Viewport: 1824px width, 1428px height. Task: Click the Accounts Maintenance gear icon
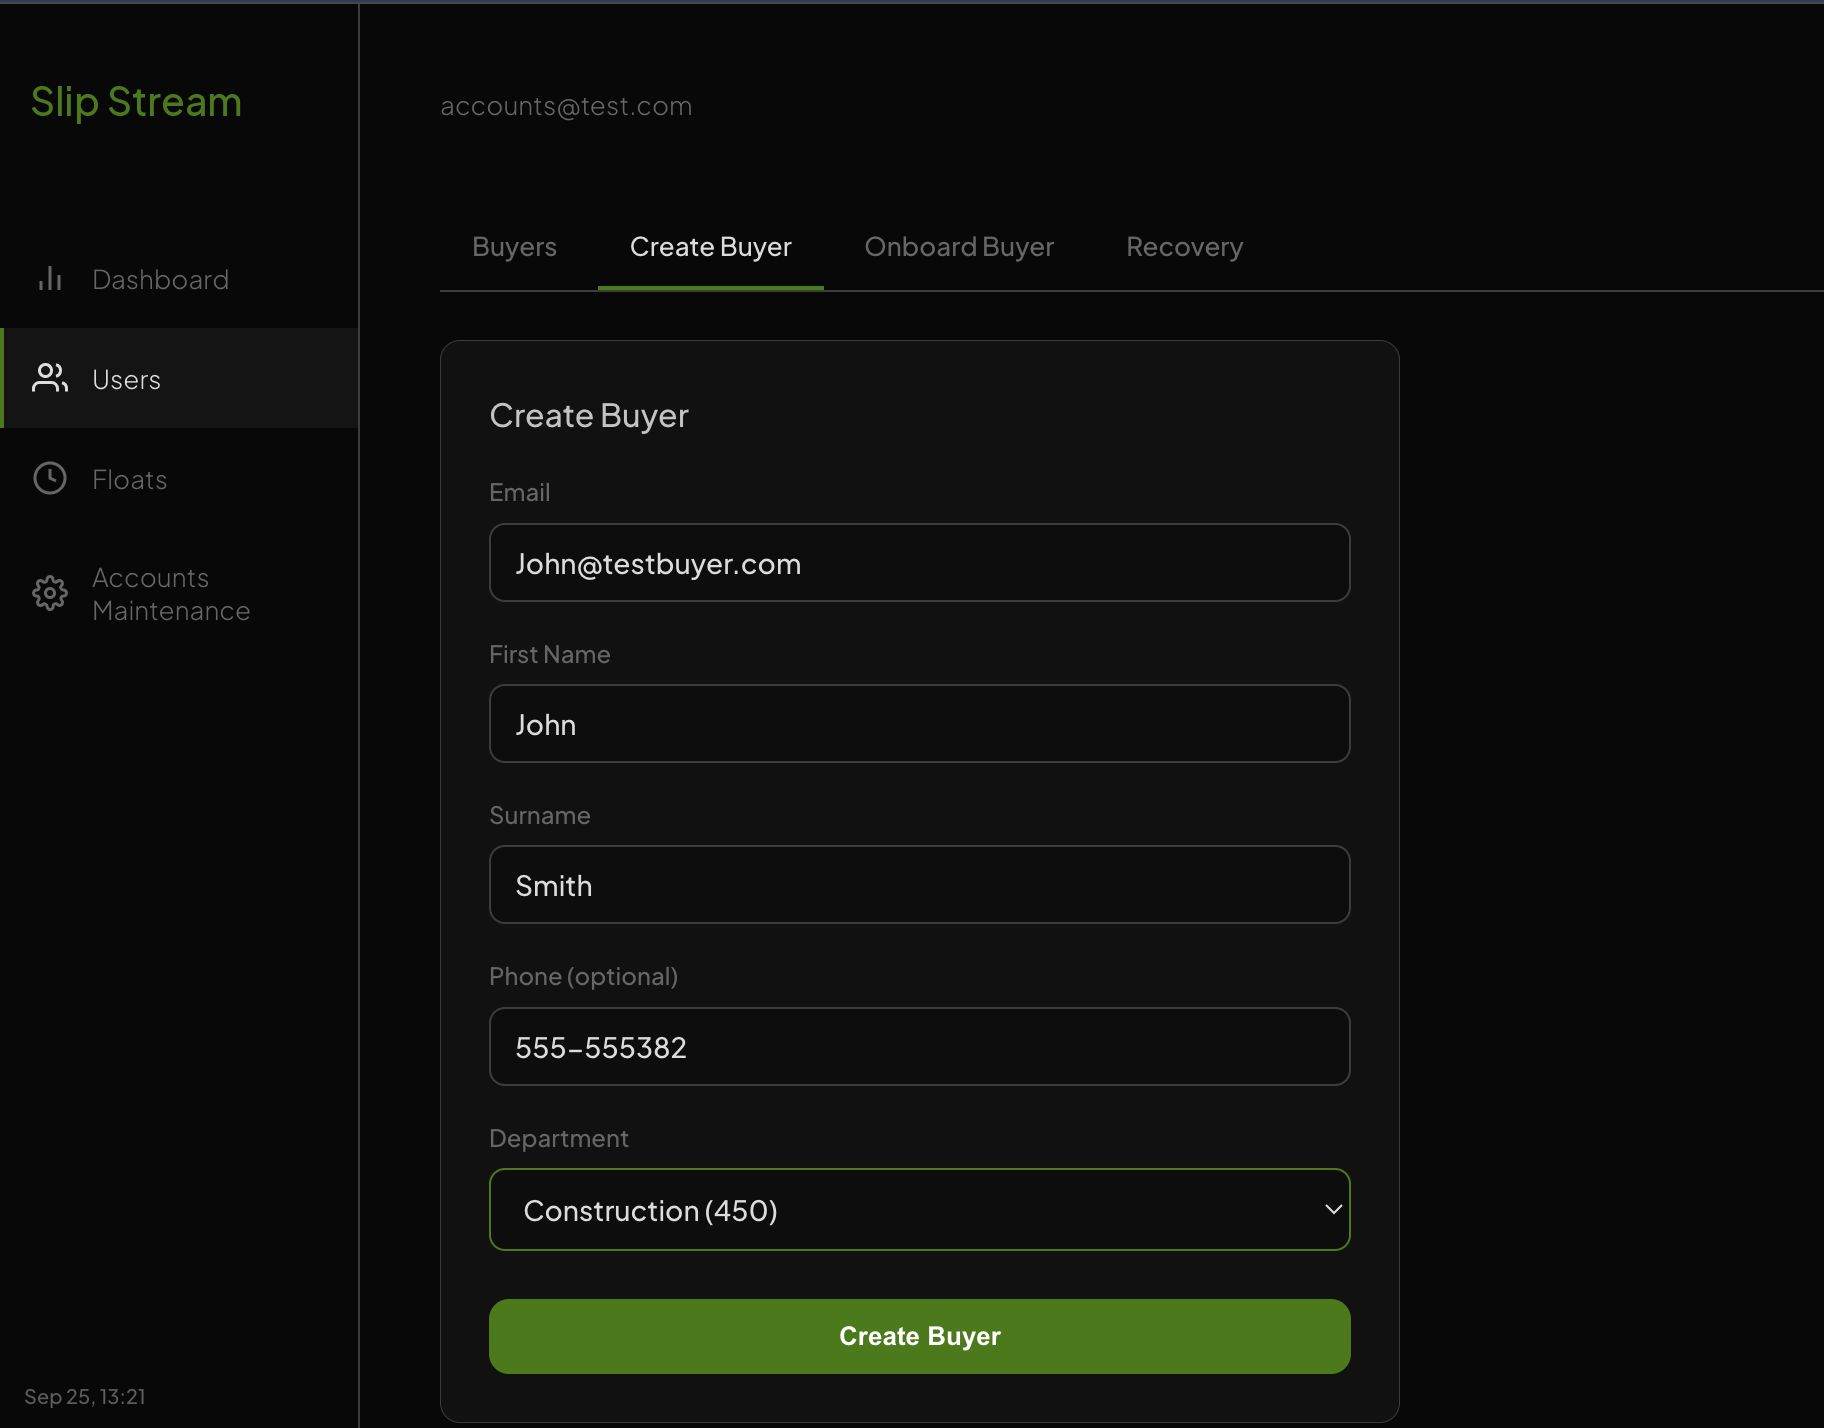(x=50, y=593)
